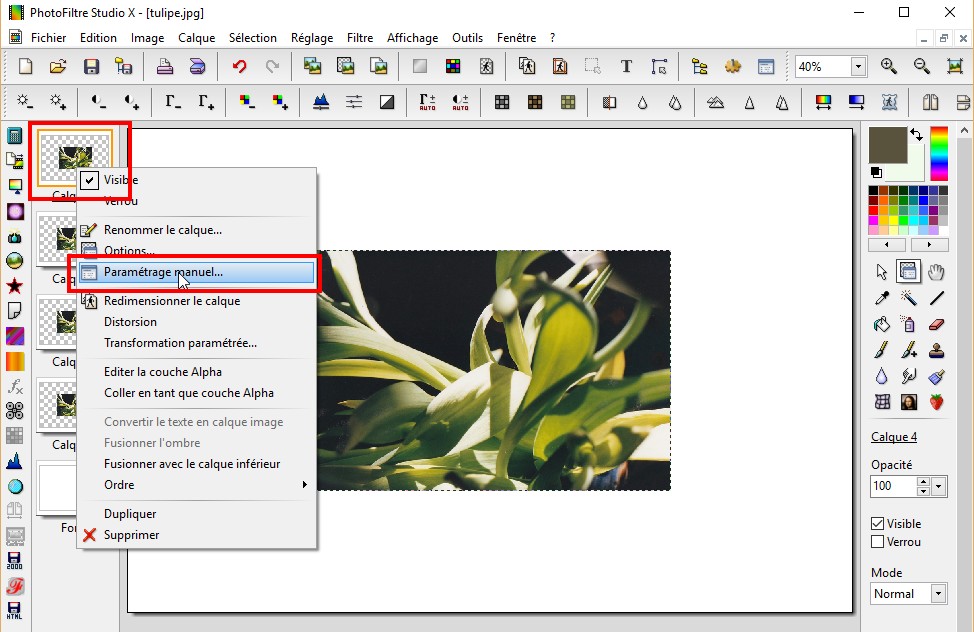Choose Paramétrage manuel from context menu
Screen dimensions: 974x632
[163, 272]
